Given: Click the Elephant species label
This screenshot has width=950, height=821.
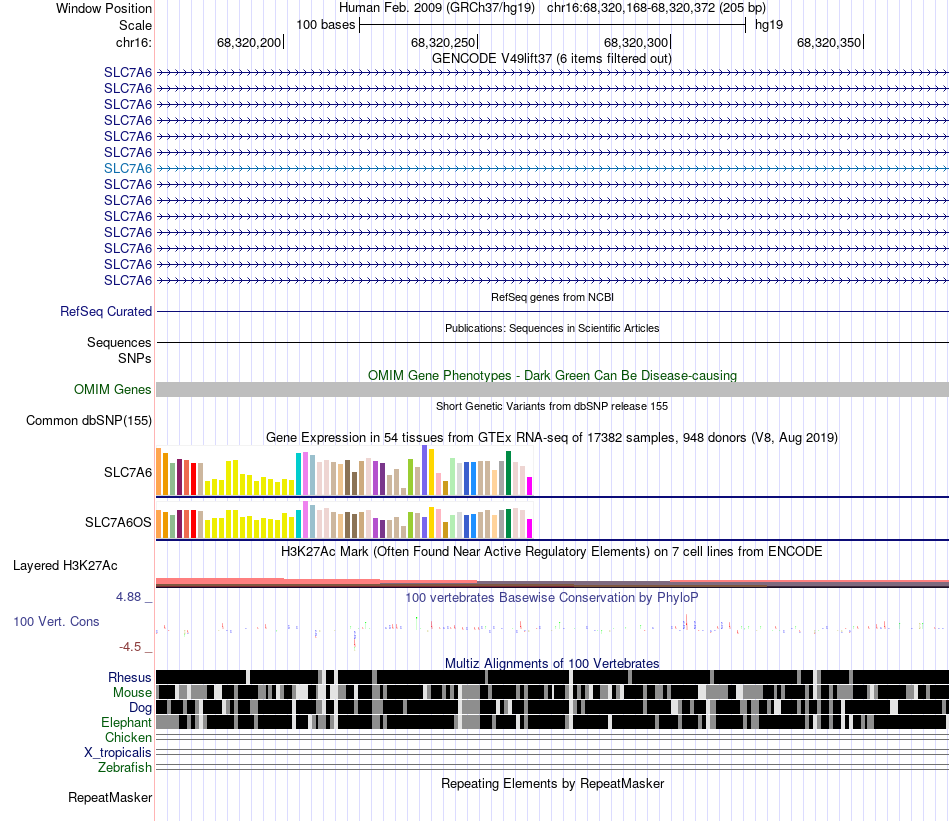Looking at the screenshot, I should click(126, 722).
